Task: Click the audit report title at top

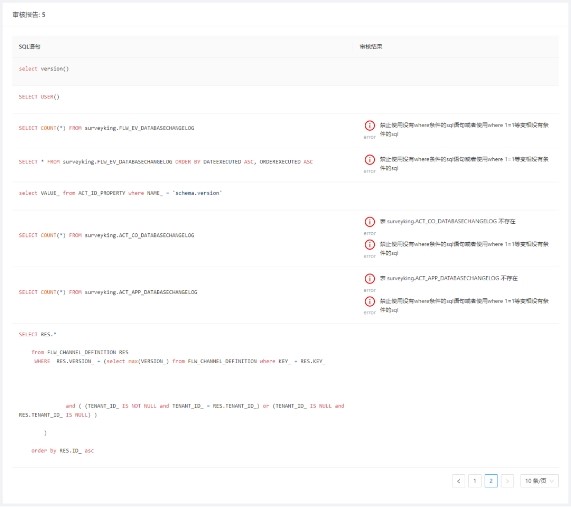Action: (29, 15)
